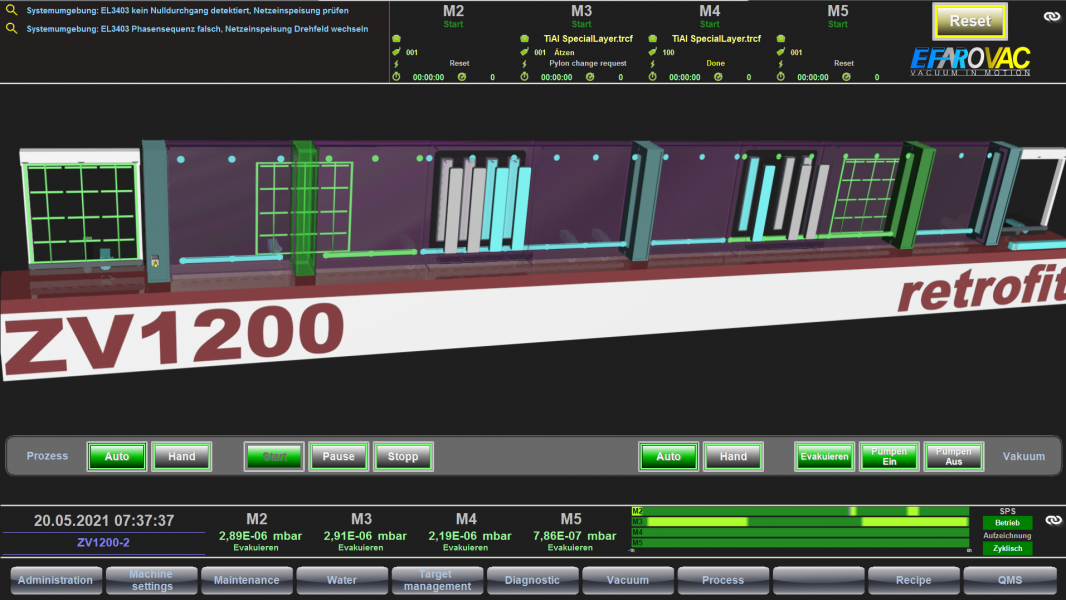Image resolution: width=1066 pixels, height=600 pixels.
Task: Open the Administration menu
Action: click(x=56, y=580)
